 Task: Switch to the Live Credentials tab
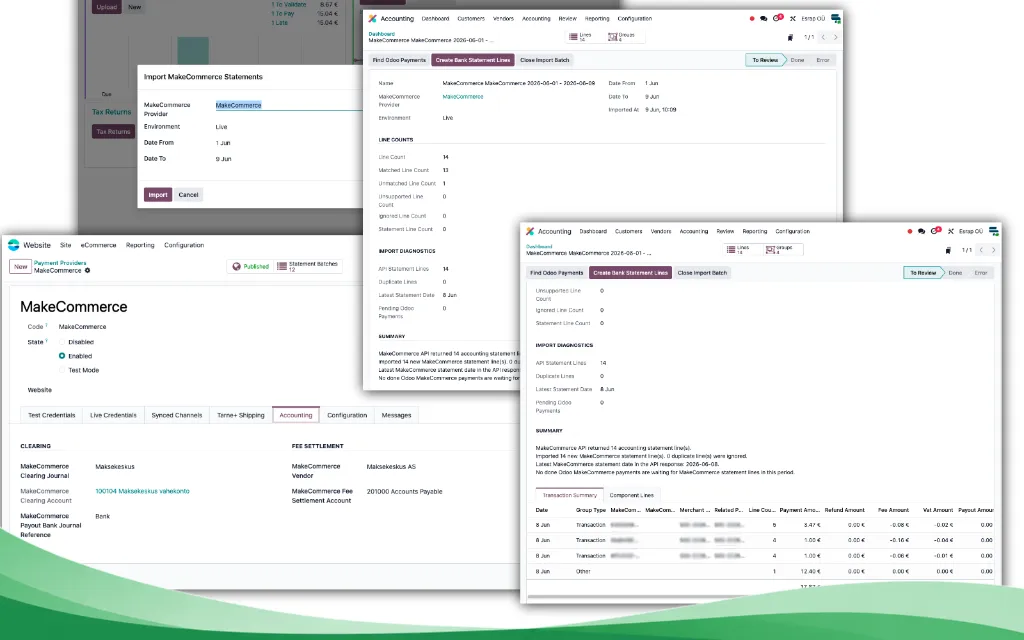point(113,415)
